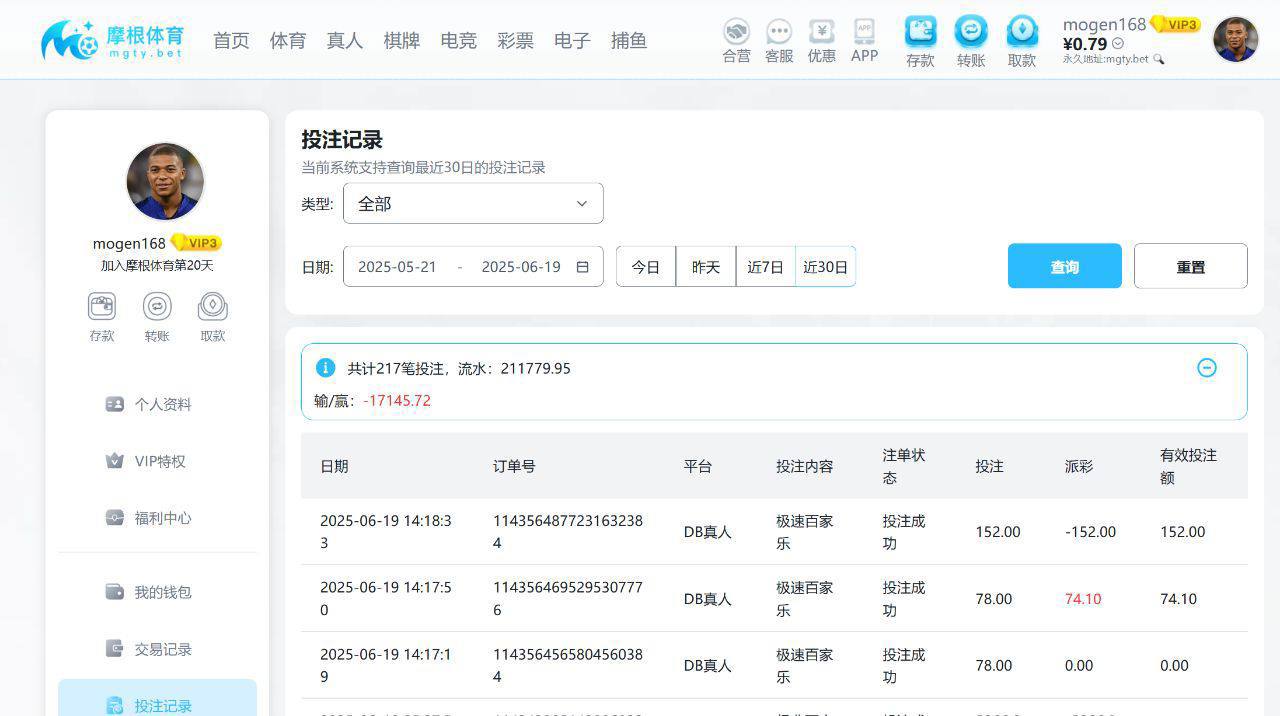Click the 重置 reset button
Viewport: 1280px width, 716px height.
[x=1190, y=266]
